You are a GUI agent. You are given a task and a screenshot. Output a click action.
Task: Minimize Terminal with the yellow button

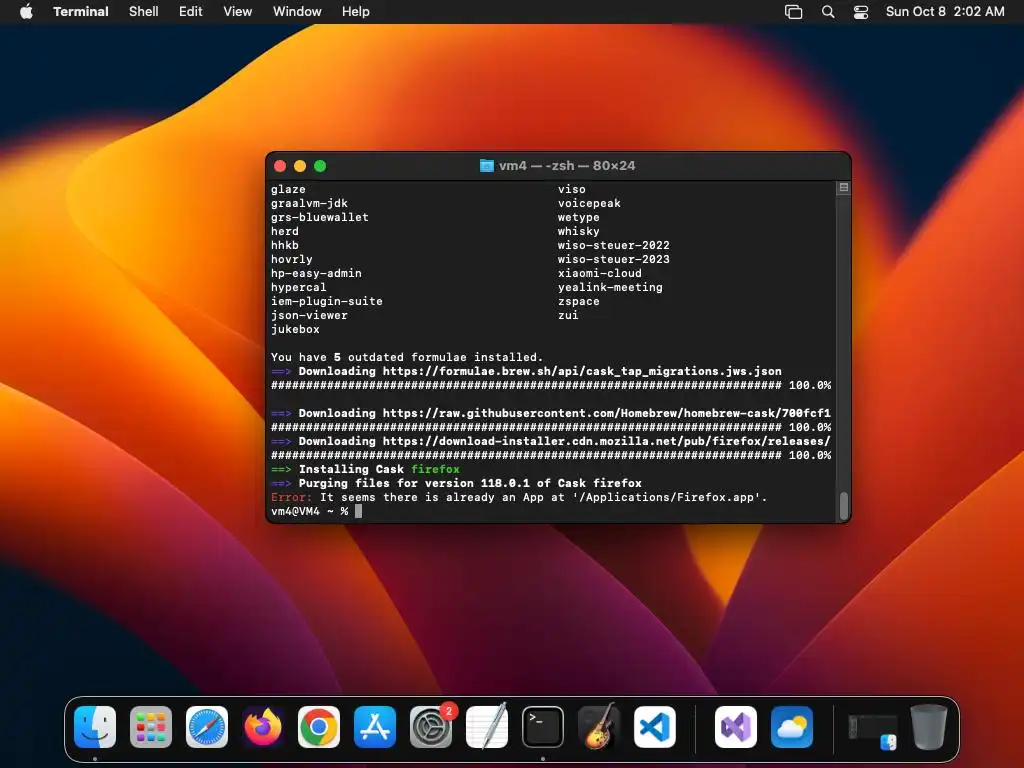click(x=300, y=166)
